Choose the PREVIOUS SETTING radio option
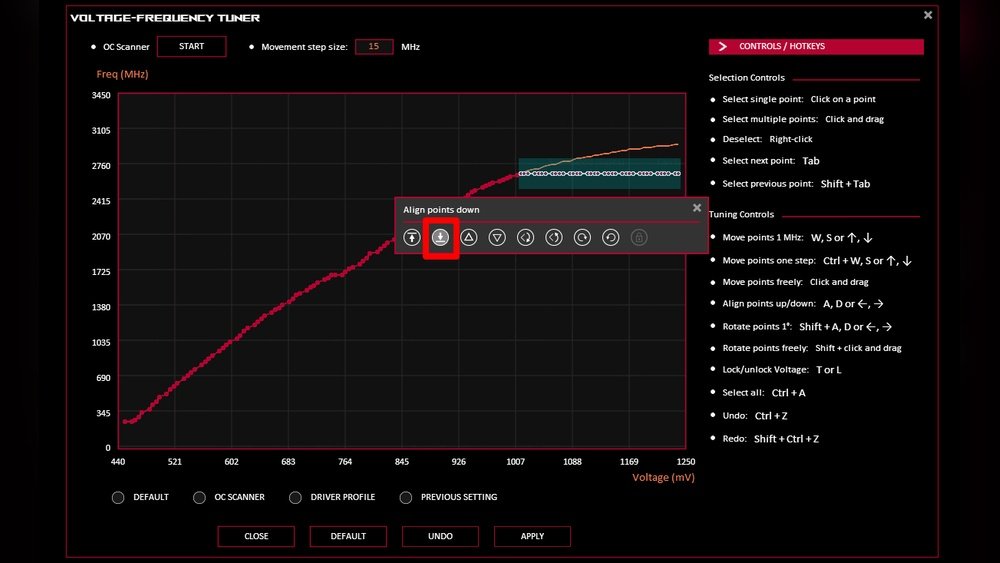Image resolution: width=1000 pixels, height=563 pixels. [406, 497]
